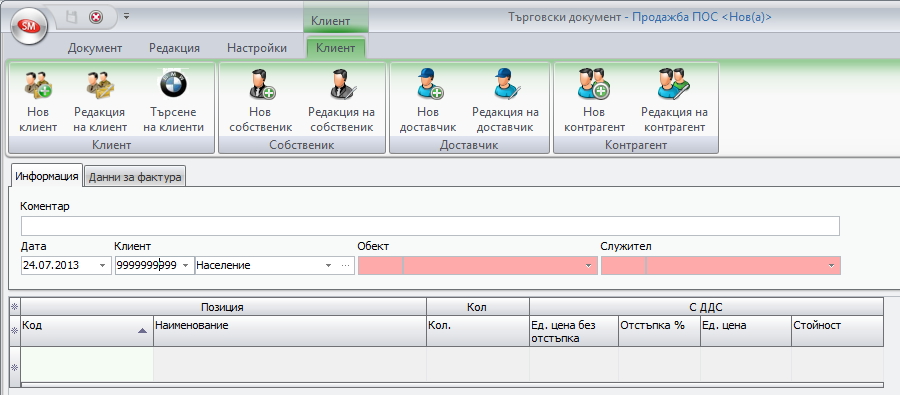Click the empty Код cell in new row
Viewport: 900px width, 395px height.
pyautogui.click(x=87, y=364)
